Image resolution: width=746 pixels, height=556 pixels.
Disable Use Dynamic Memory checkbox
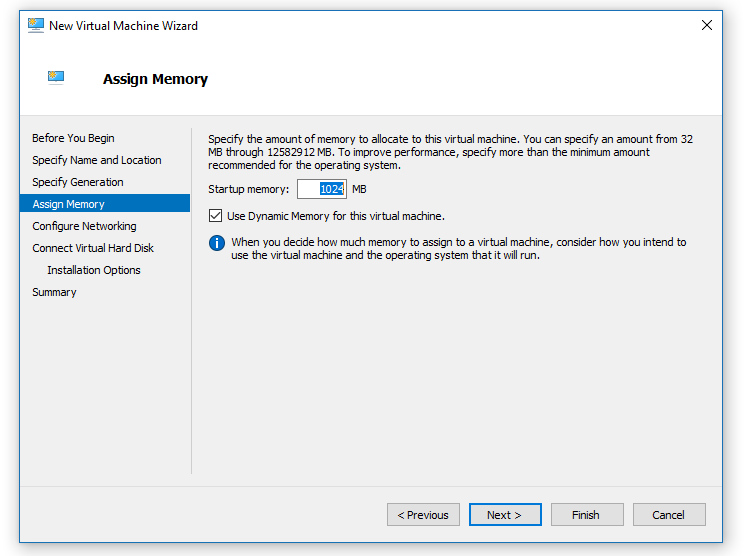tap(216, 216)
